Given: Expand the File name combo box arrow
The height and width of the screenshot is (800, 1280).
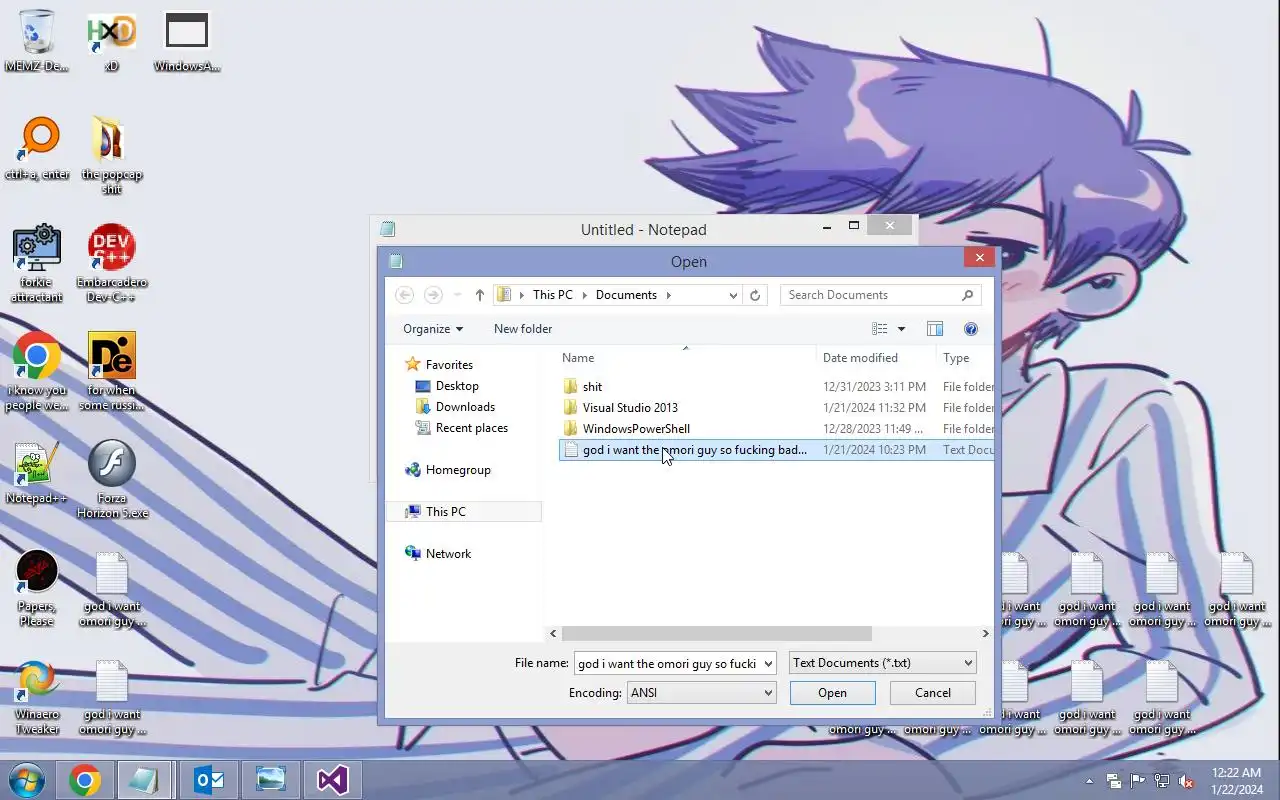Looking at the screenshot, I should tap(767, 663).
